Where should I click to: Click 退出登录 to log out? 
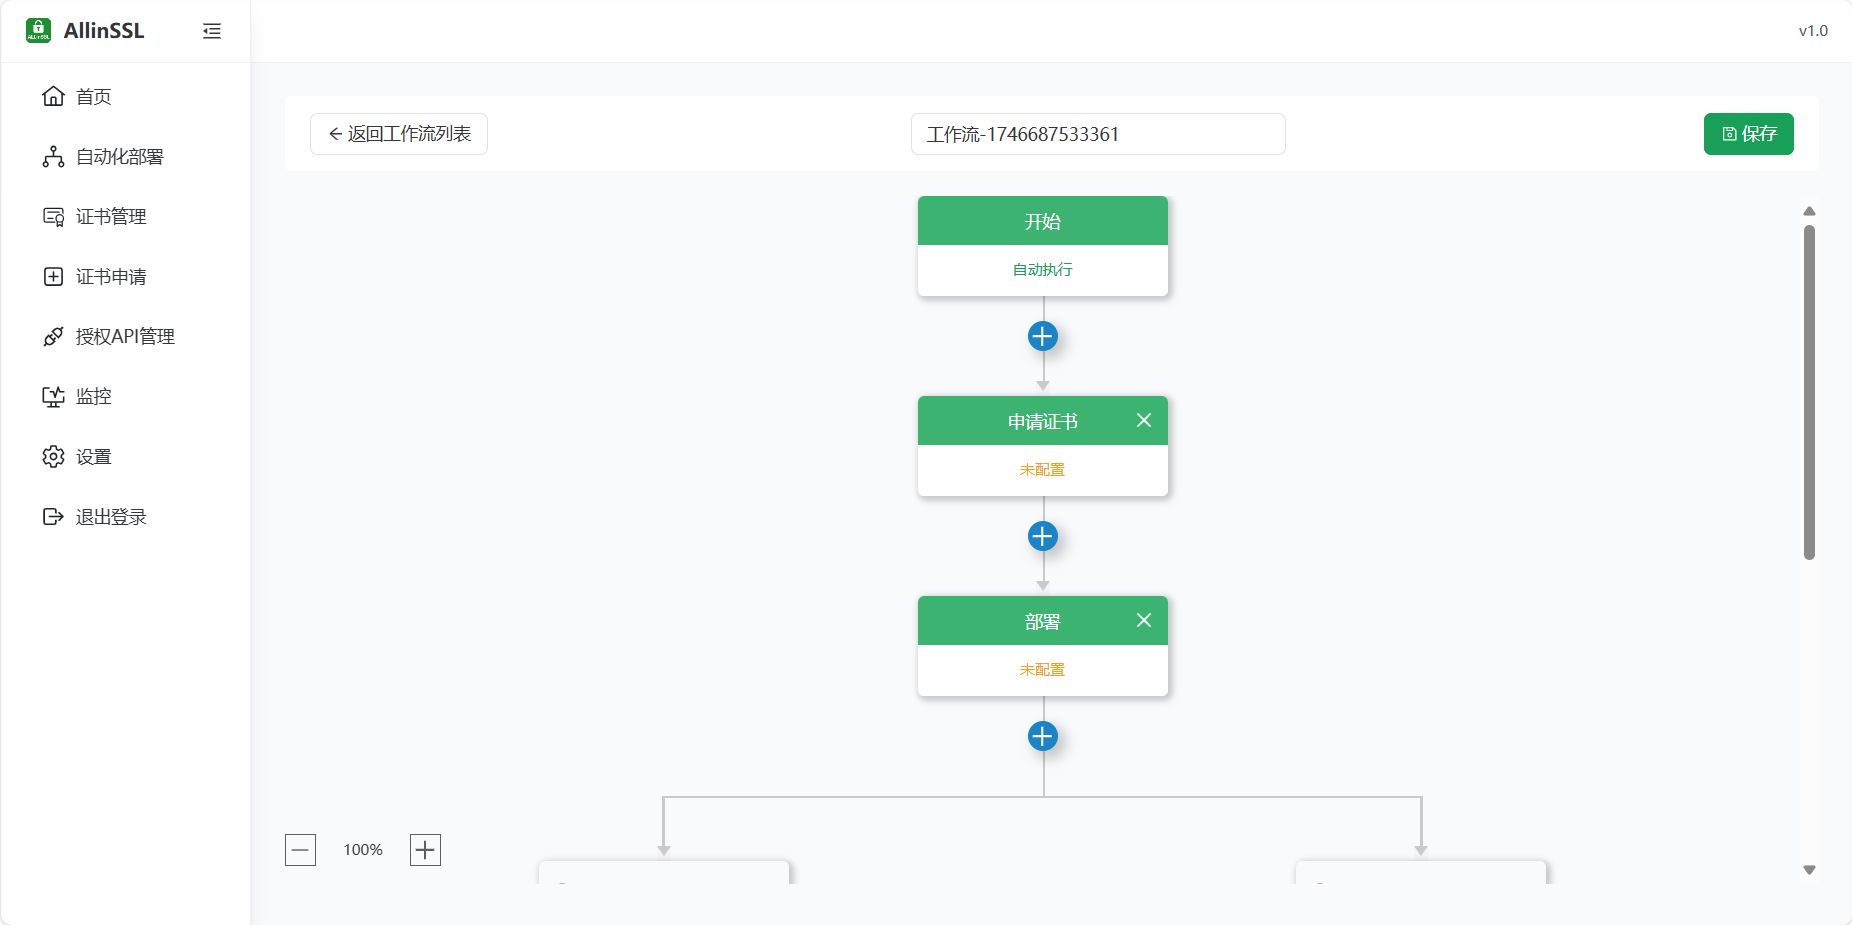(110, 517)
